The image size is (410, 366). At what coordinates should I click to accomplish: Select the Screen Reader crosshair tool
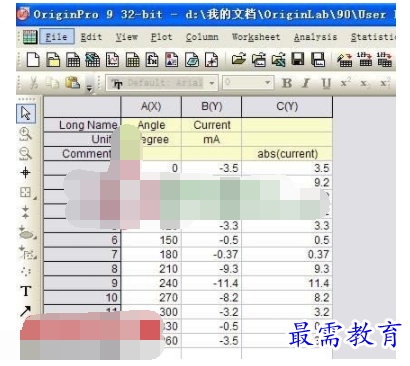(25, 172)
